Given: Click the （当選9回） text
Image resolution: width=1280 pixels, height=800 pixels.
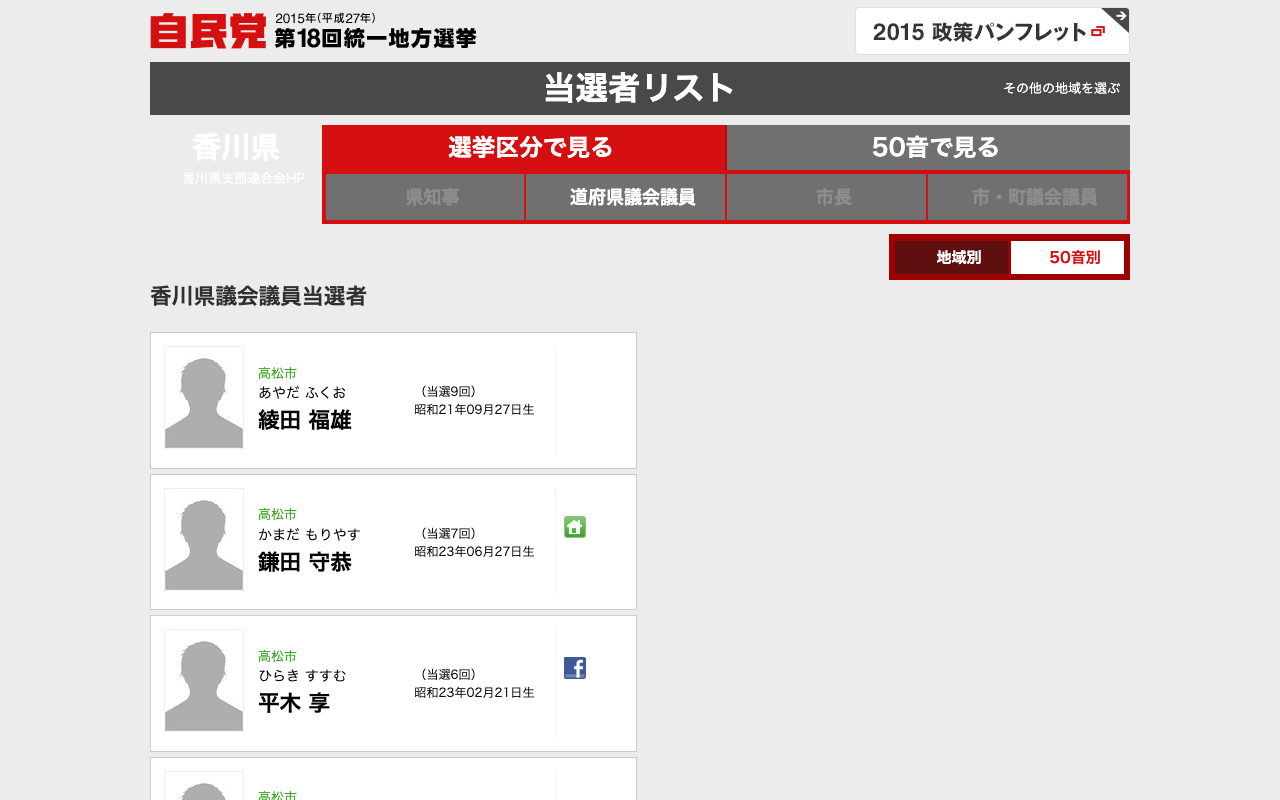Looking at the screenshot, I should tap(447, 391).
